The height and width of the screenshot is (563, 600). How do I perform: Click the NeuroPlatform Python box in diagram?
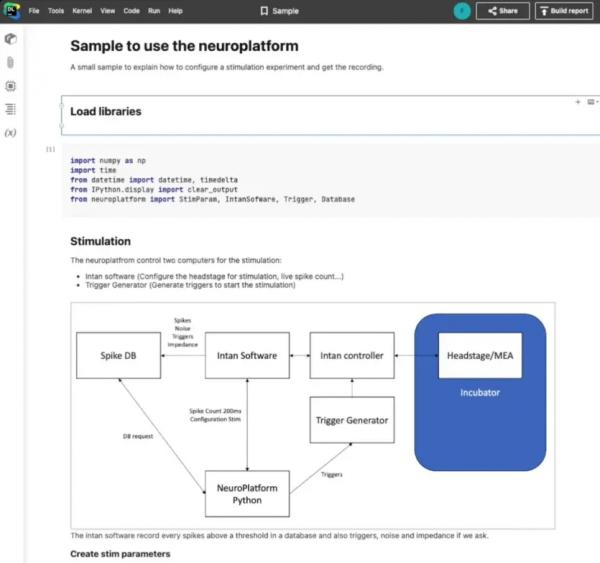point(247,494)
